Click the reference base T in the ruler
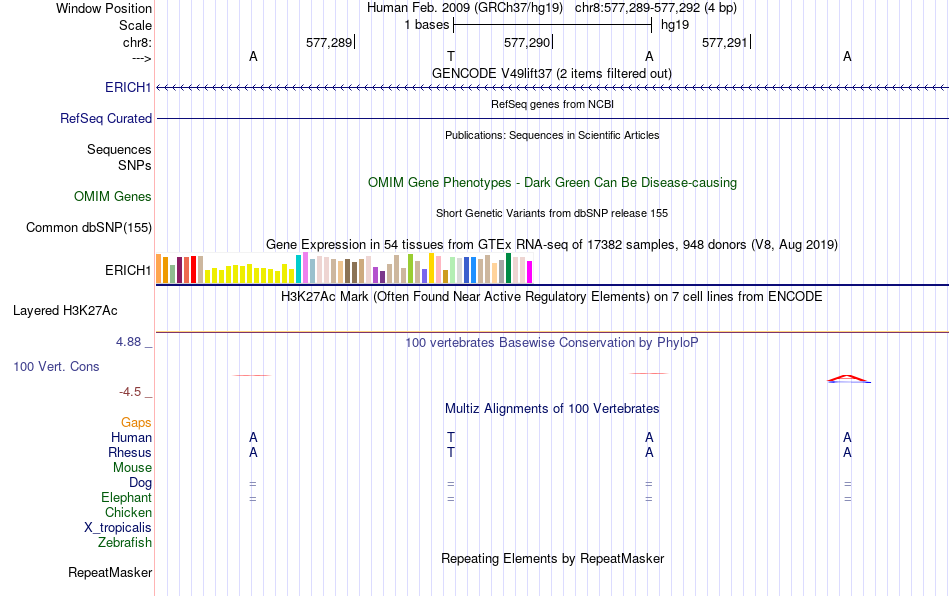 [x=451, y=56]
